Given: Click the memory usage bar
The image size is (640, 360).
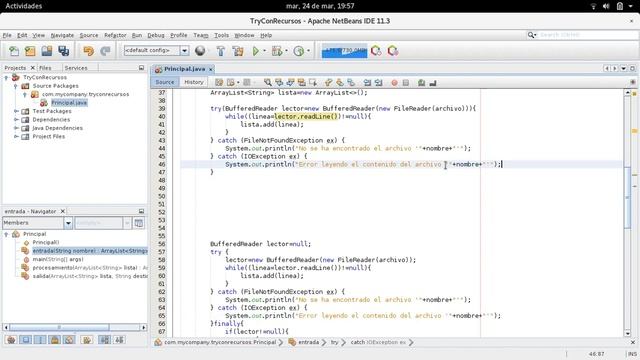Looking at the screenshot, I should (x=344, y=51).
